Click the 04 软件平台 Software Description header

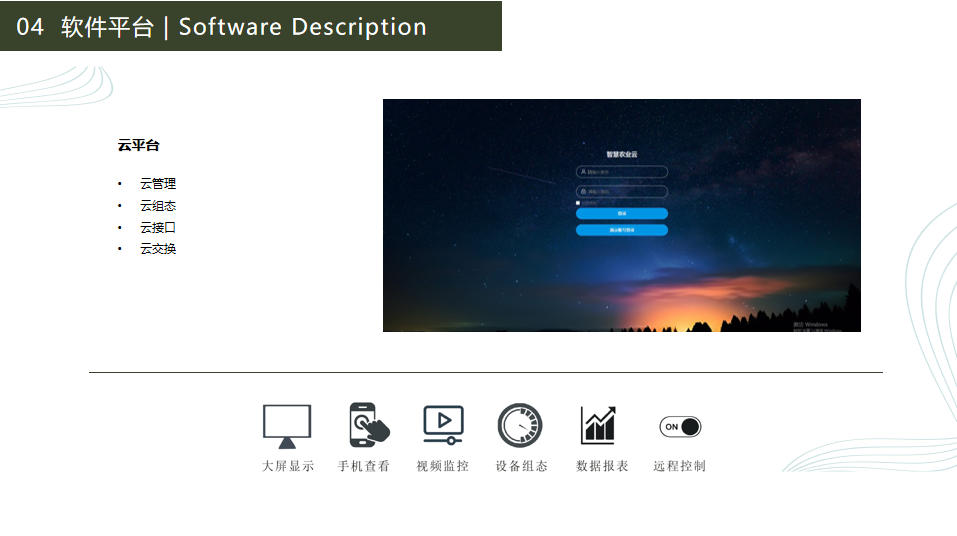(x=222, y=27)
